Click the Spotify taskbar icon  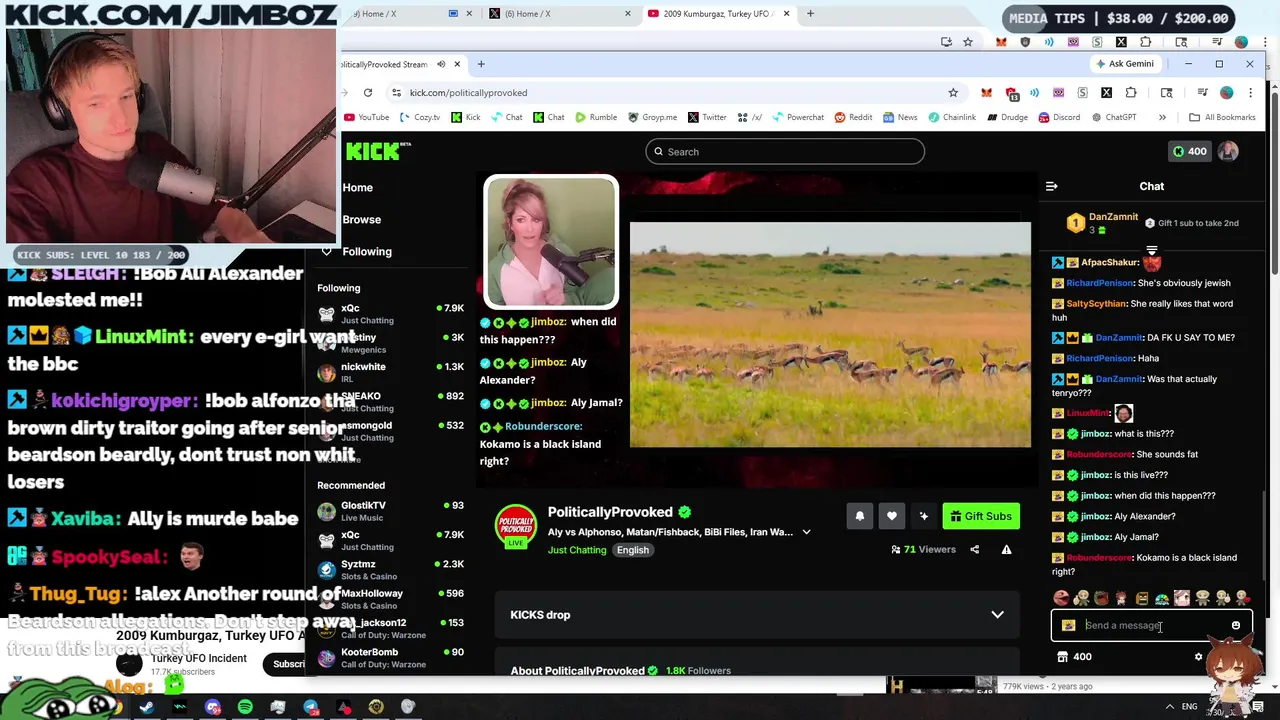pyautogui.click(x=245, y=707)
